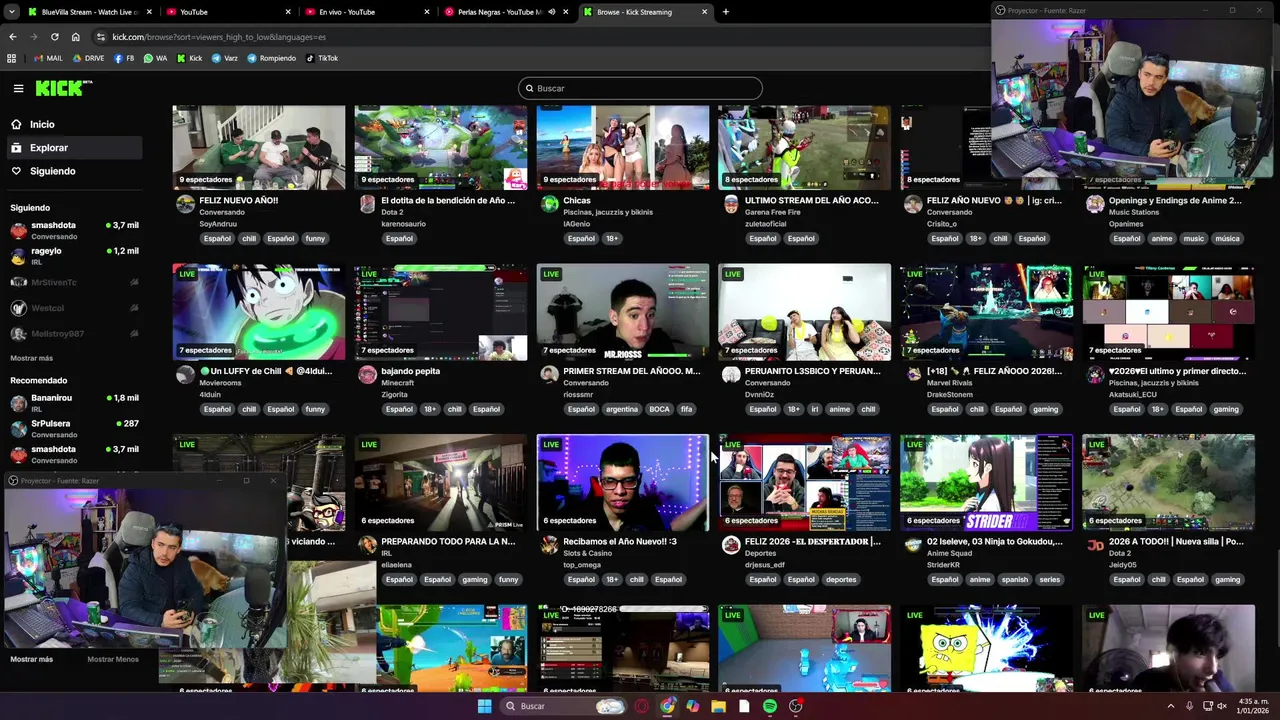
Task: Click the argentina tag under riossmr
Action: pos(621,409)
